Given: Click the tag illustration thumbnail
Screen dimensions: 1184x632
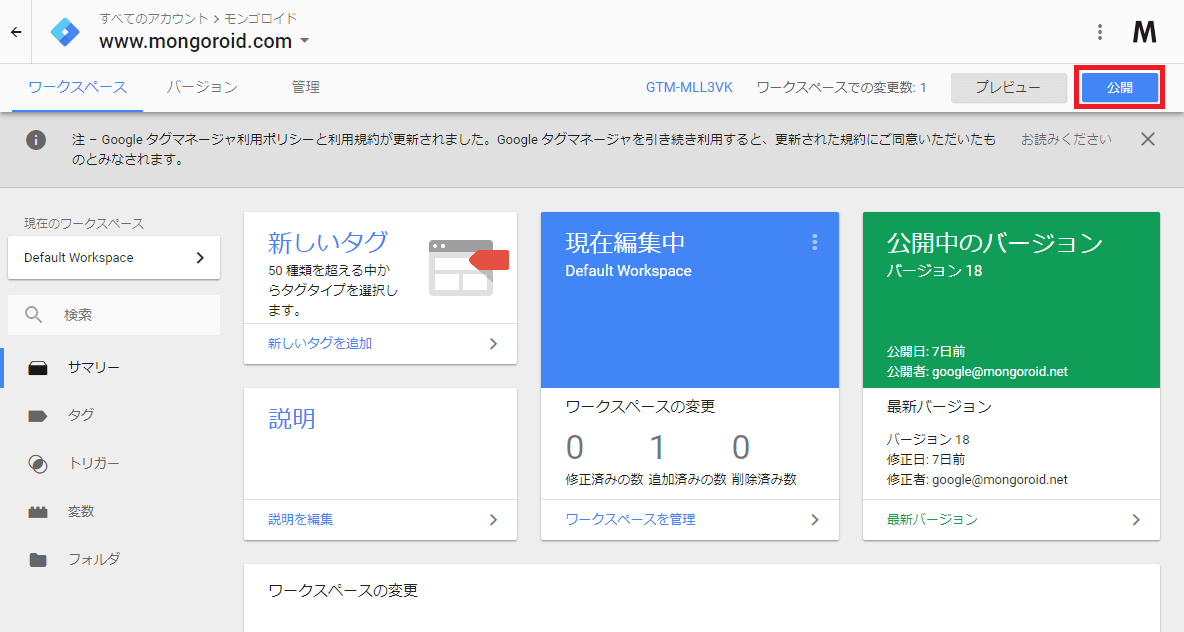Looking at the screenshot, I should click(x=468, y=267).
